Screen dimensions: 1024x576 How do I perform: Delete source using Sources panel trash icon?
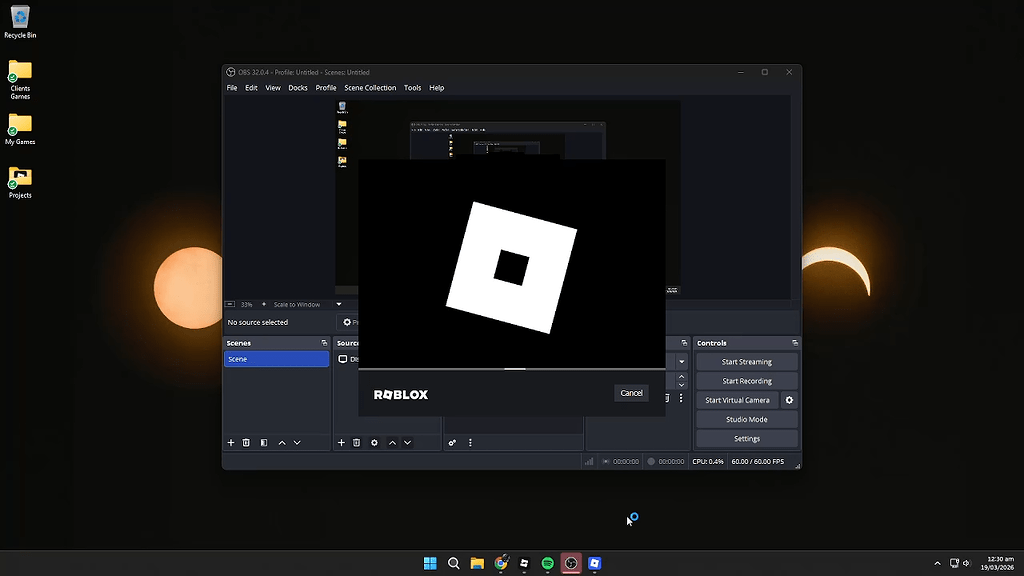357,443
